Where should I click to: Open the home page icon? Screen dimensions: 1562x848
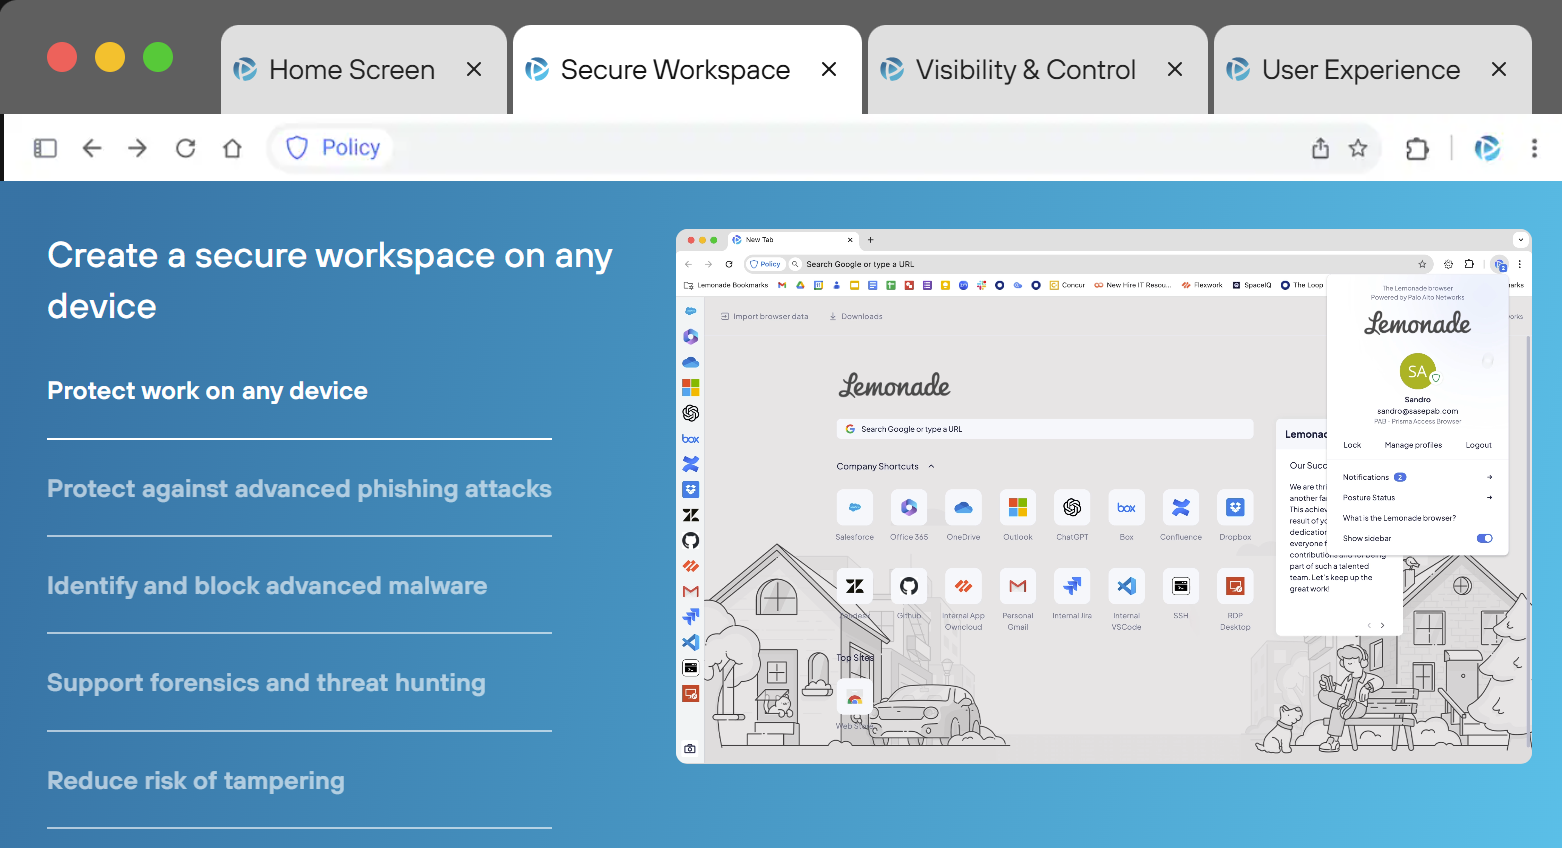point(232,148)
